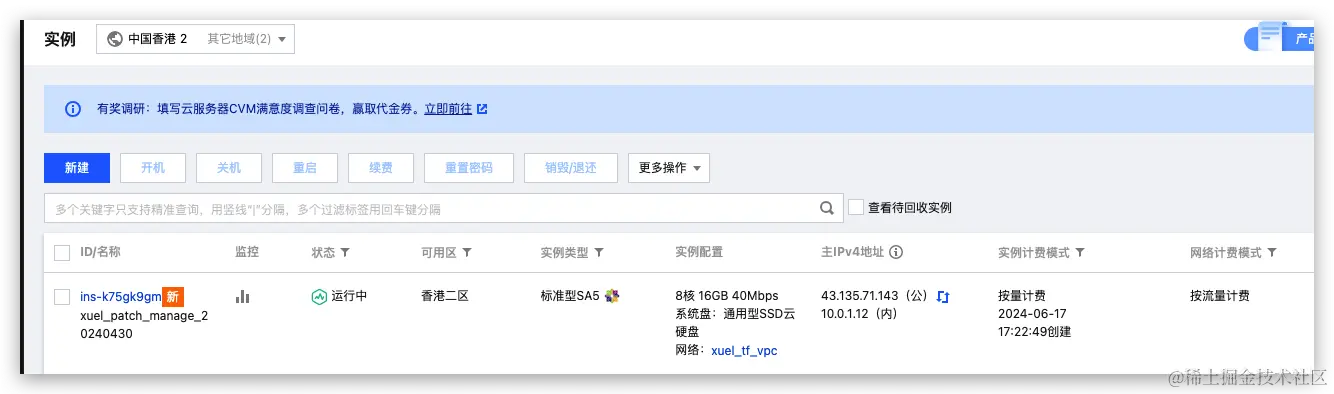The height and width of the screenshot is (394, 1334).
Task: Click the 续费 button
Action: (381, 168)
